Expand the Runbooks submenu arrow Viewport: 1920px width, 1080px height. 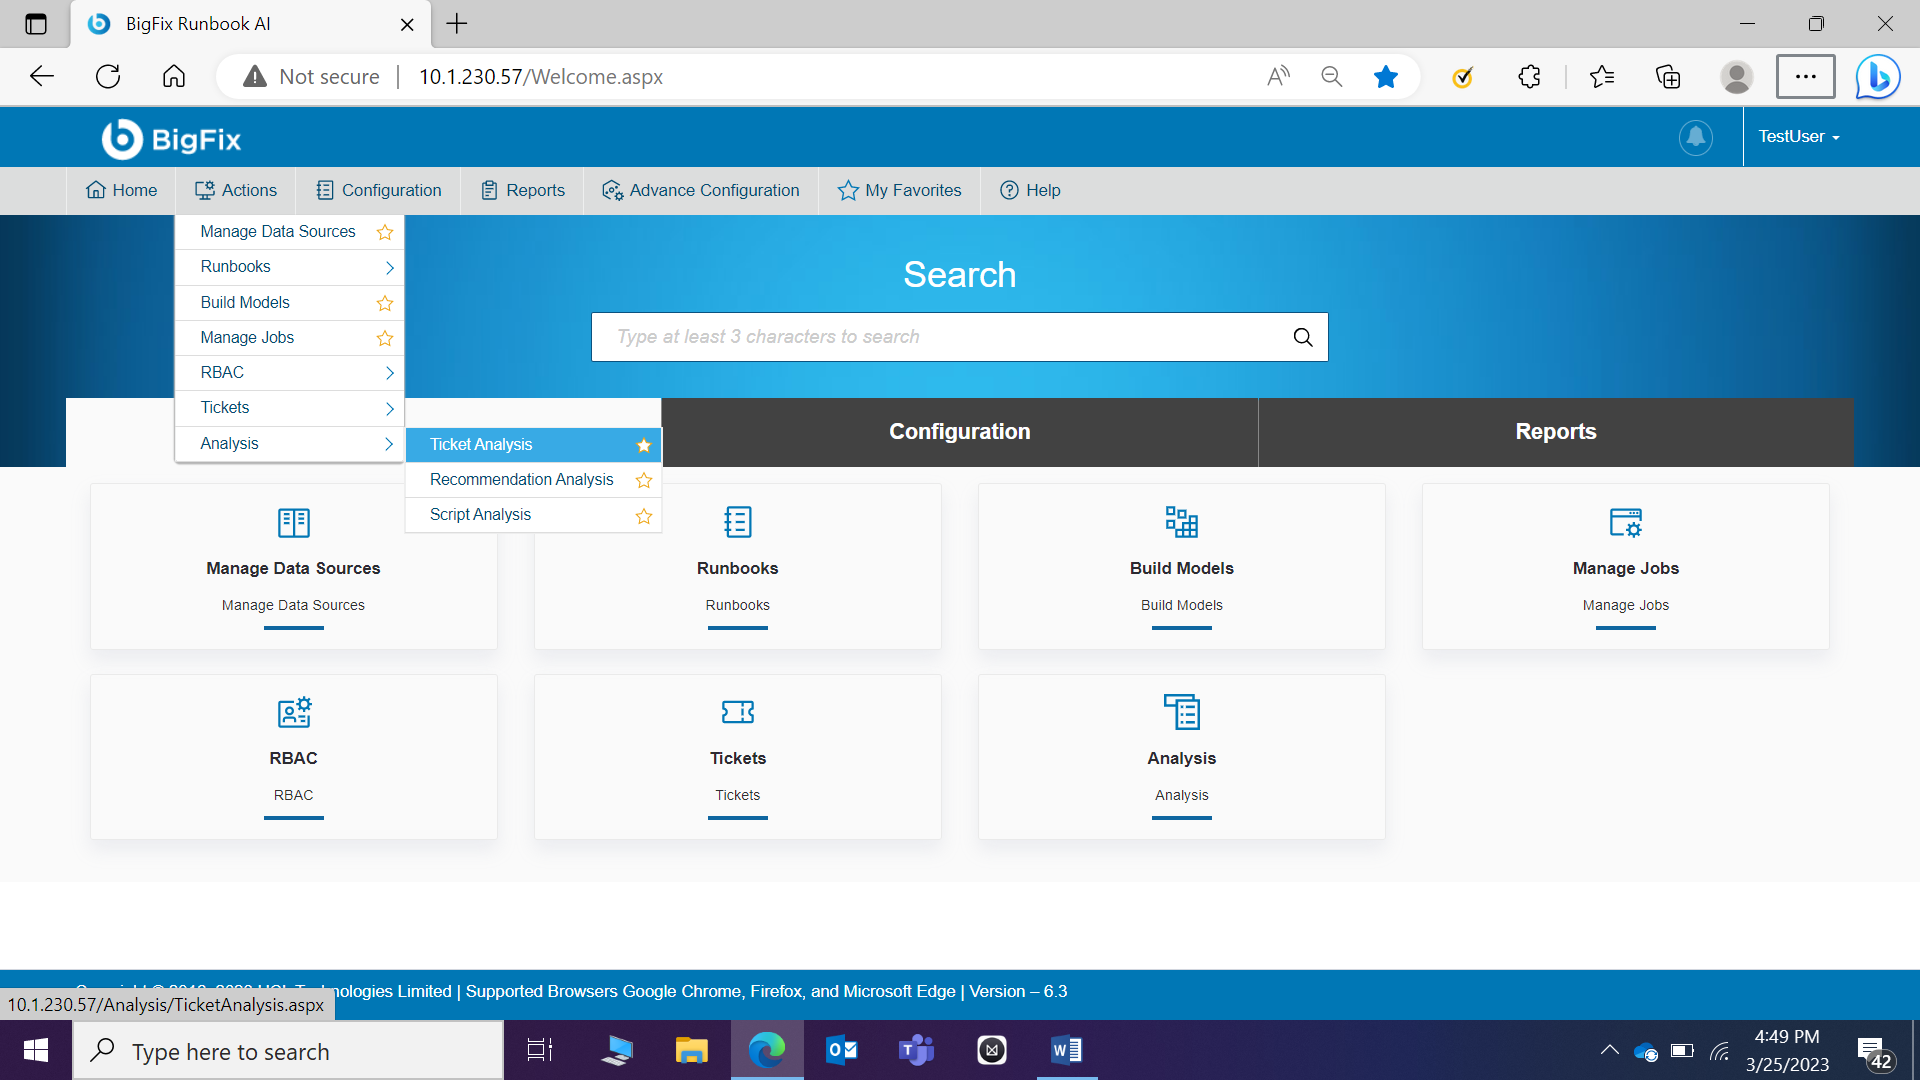389,267
